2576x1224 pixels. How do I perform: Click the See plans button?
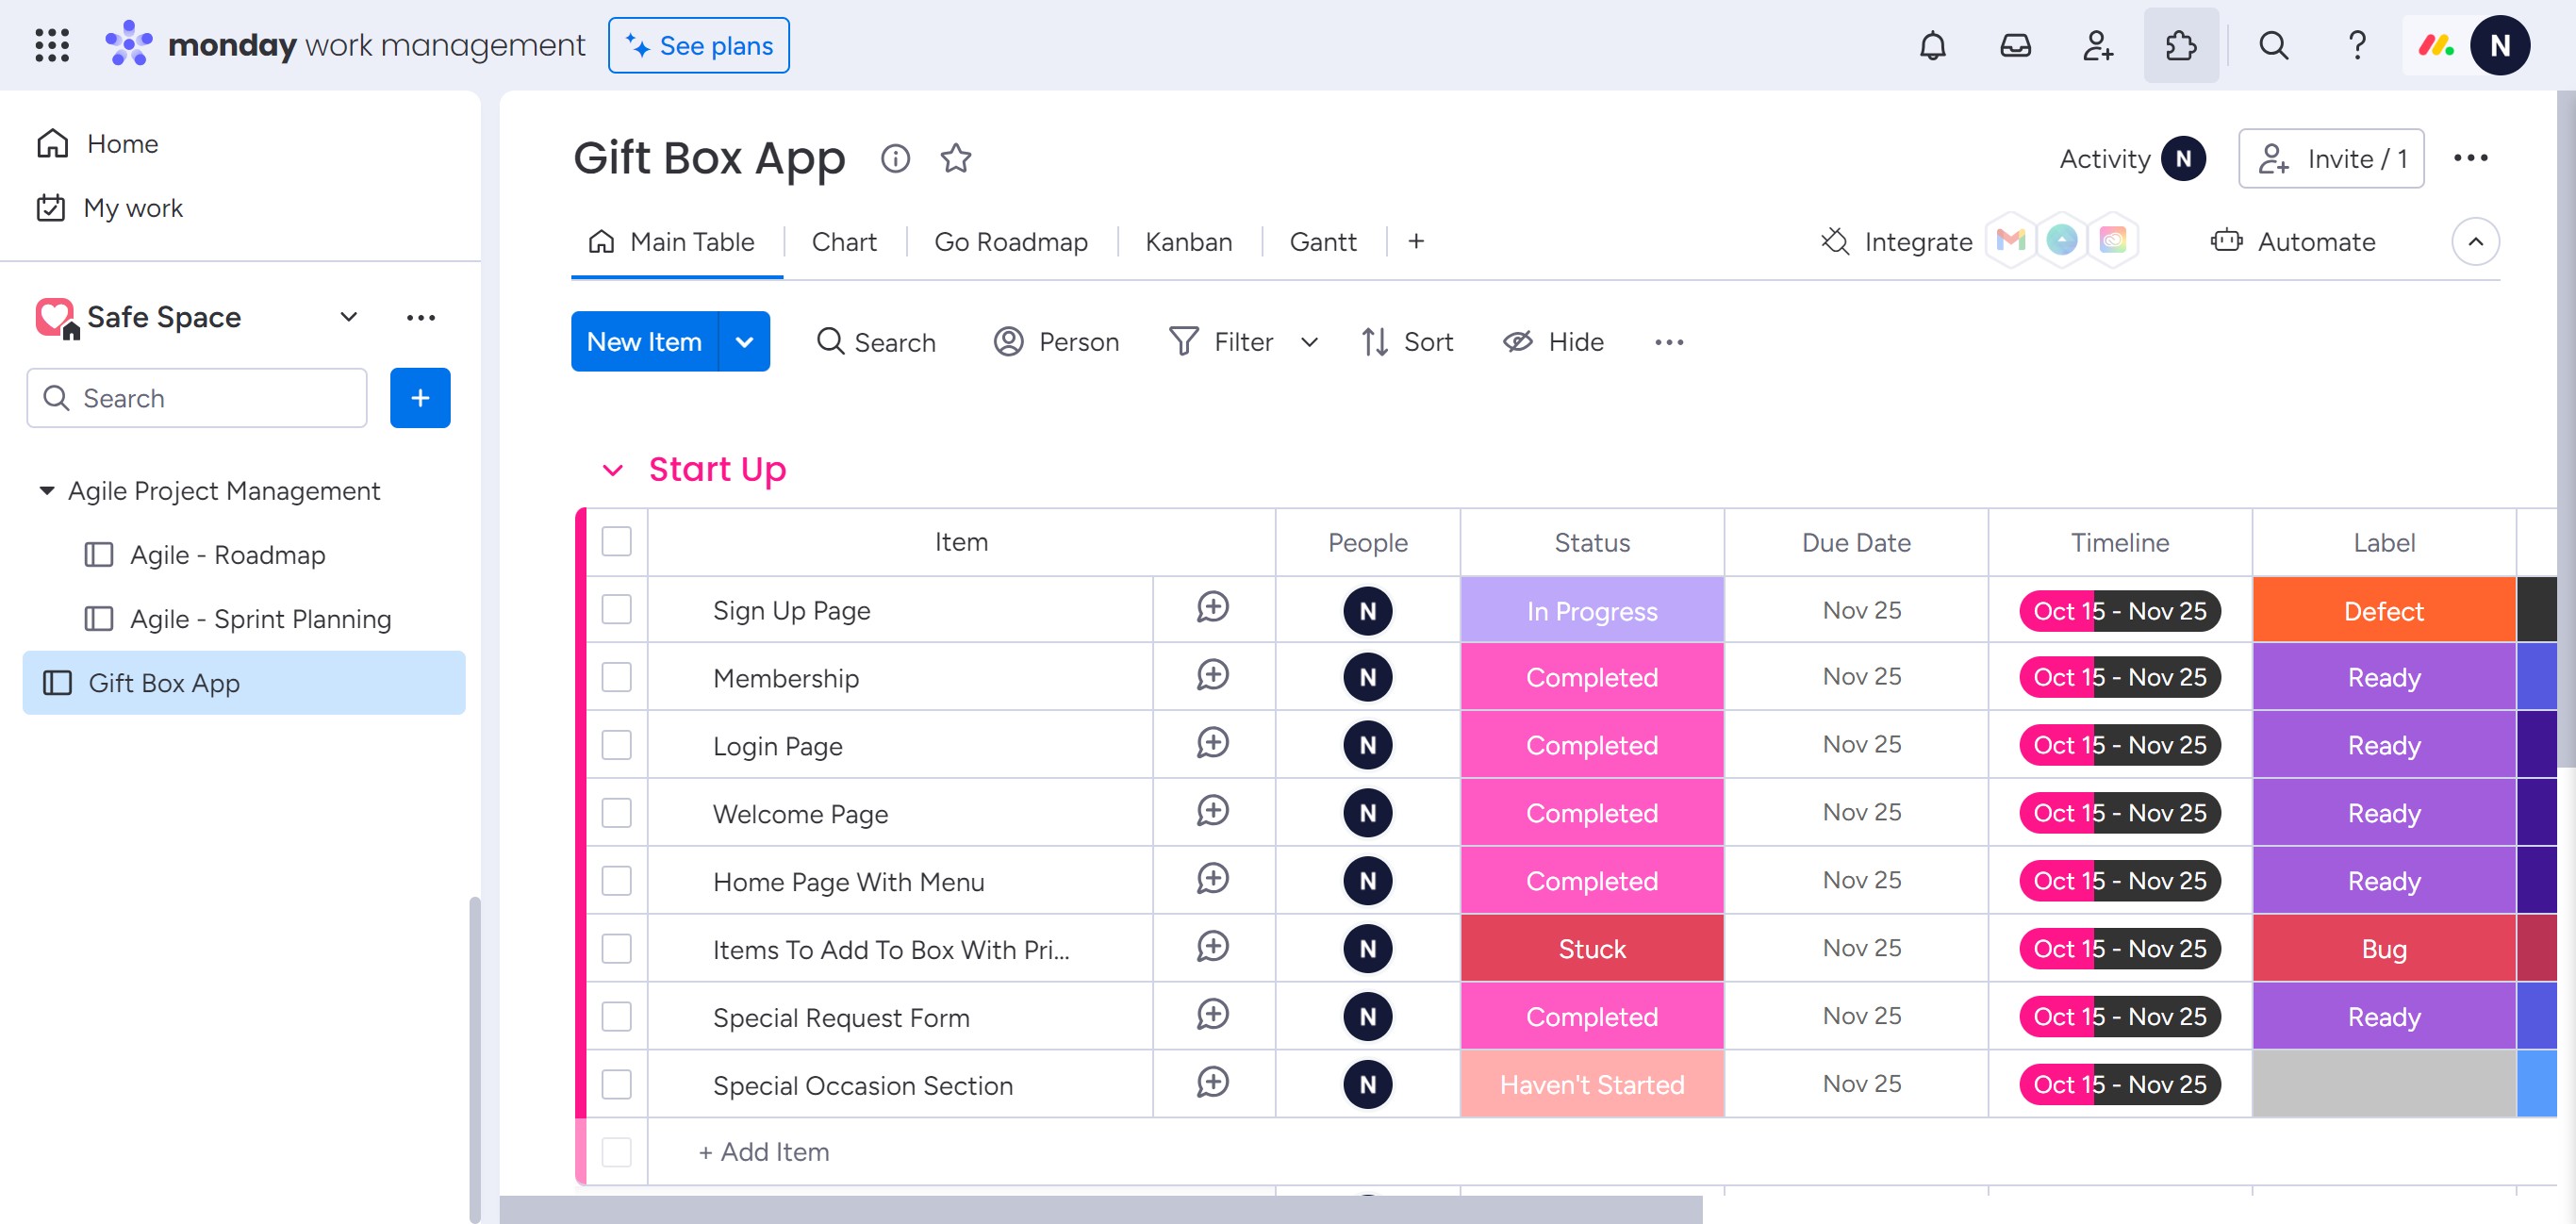(x=698, y=45)
